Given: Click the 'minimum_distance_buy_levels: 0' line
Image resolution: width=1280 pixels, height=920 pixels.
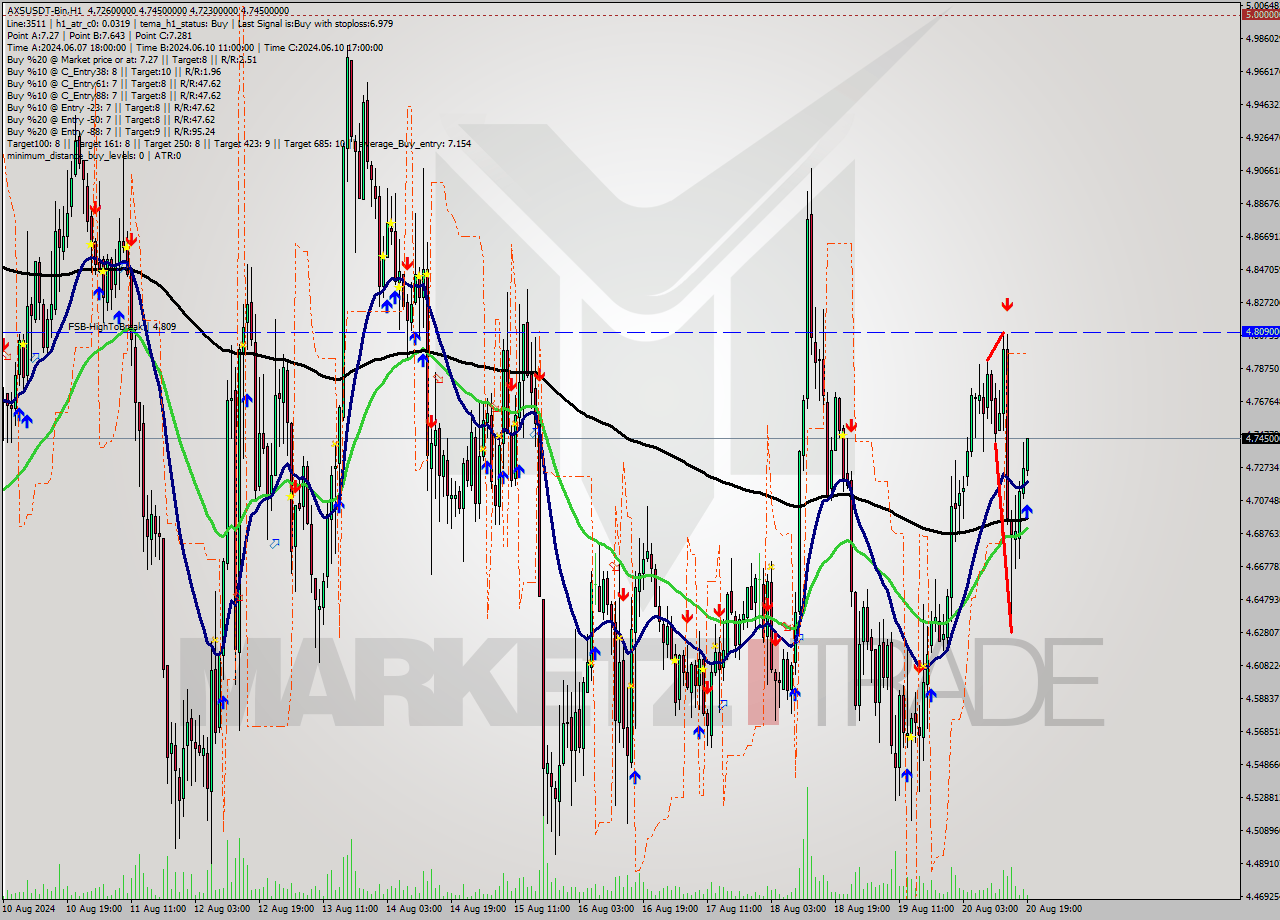Looking at the screenshot, I should click(x=93, y=156).
